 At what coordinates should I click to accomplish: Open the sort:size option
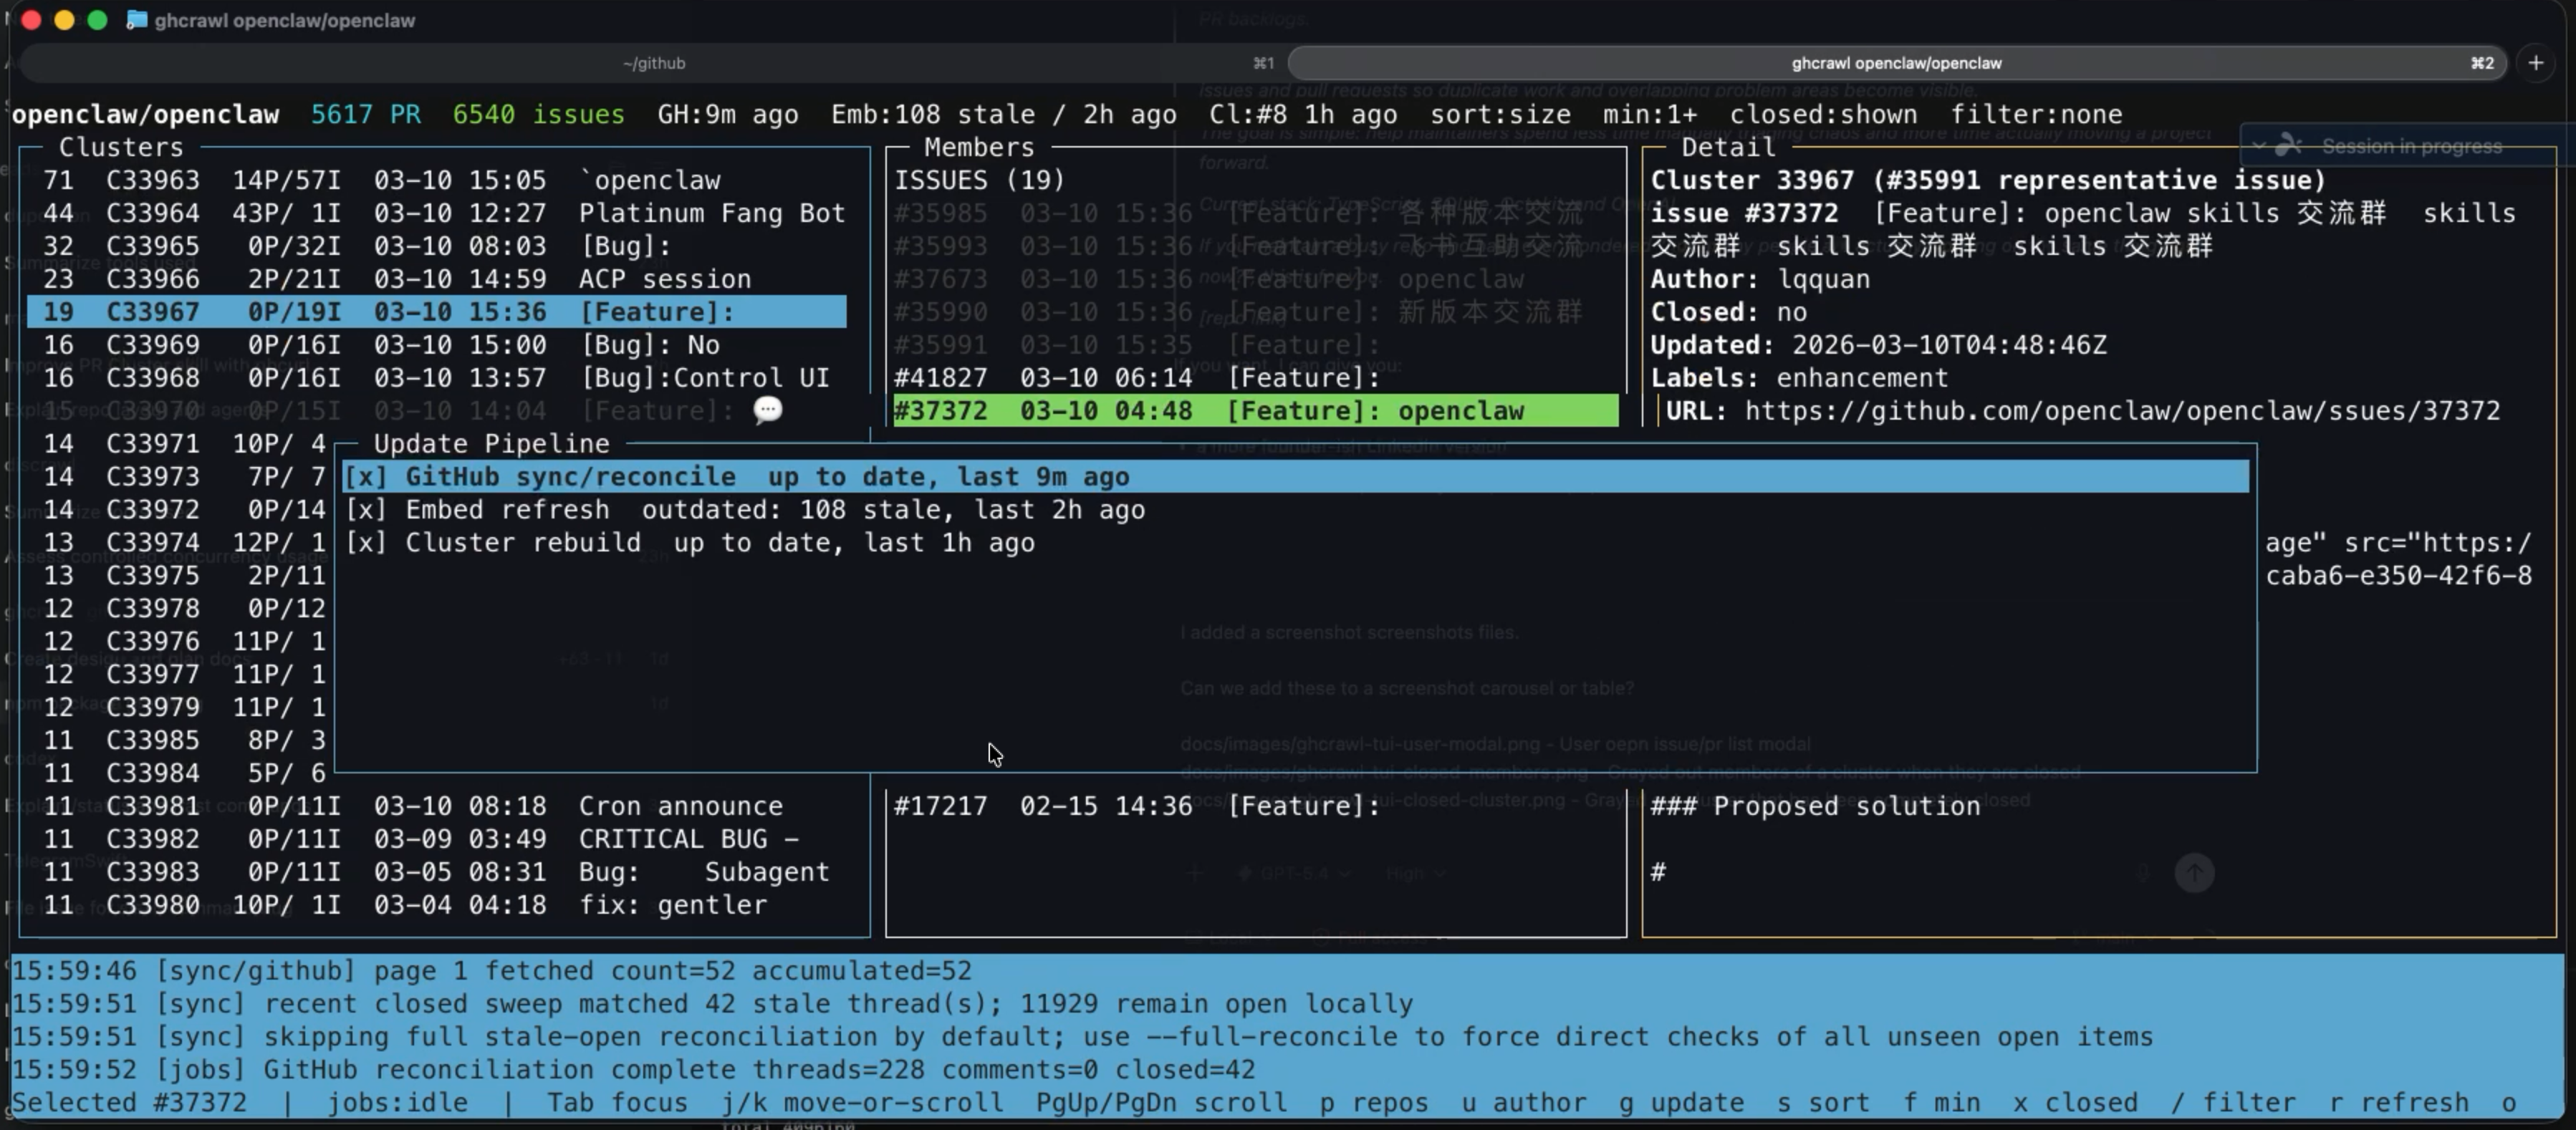pos(1499,114)
